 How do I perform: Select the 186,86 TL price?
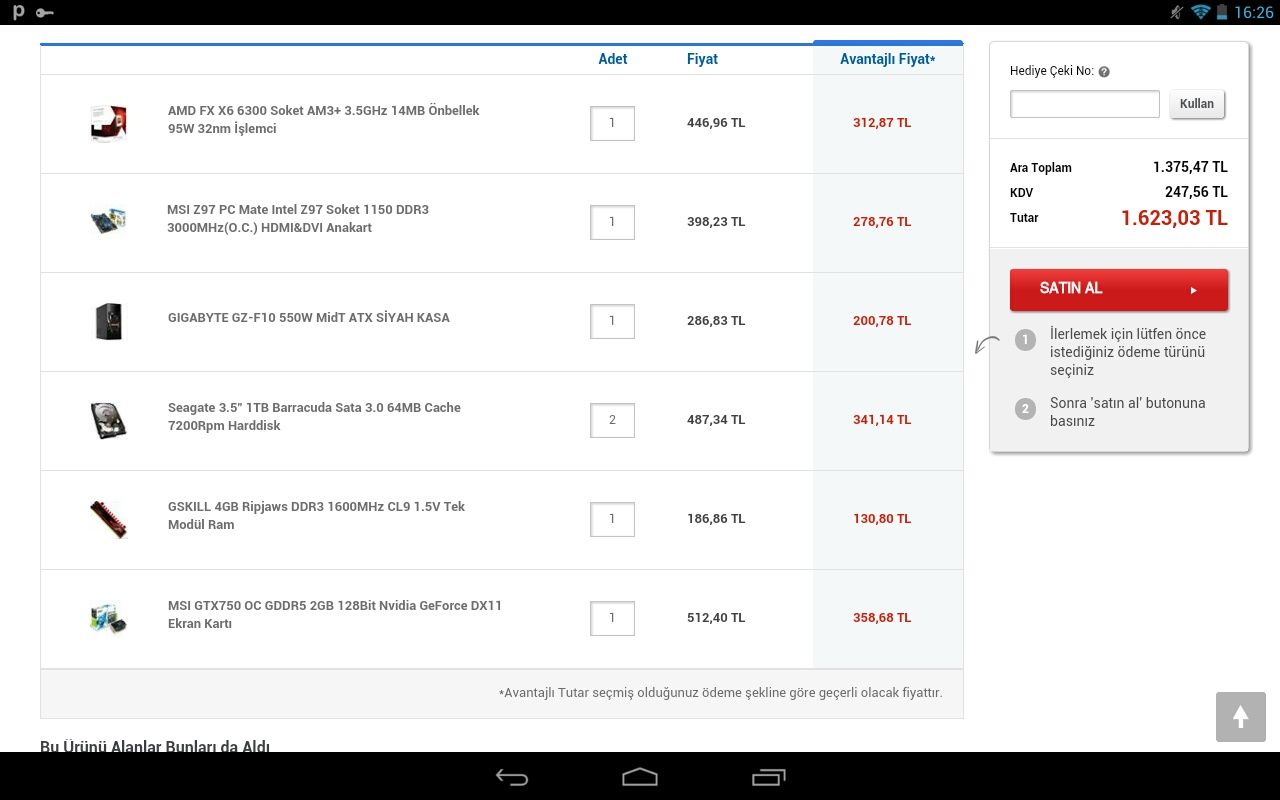tap(716, 519)
